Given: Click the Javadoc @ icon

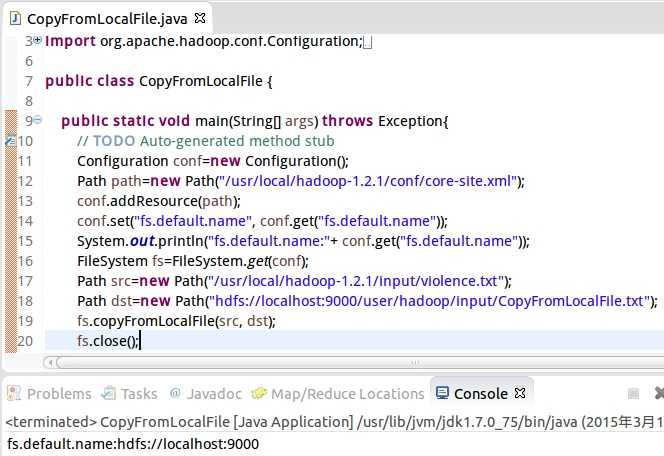Looking at the screenshot, I should [174, 393].
